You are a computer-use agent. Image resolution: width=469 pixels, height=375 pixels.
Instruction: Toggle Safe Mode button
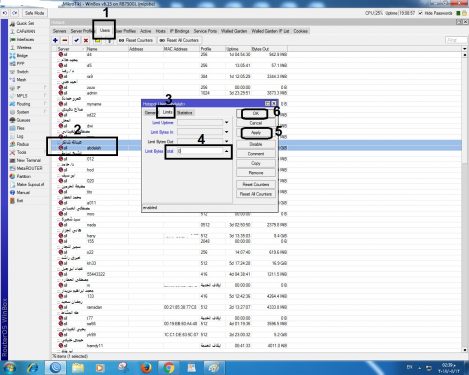click(x=34, y=13)
